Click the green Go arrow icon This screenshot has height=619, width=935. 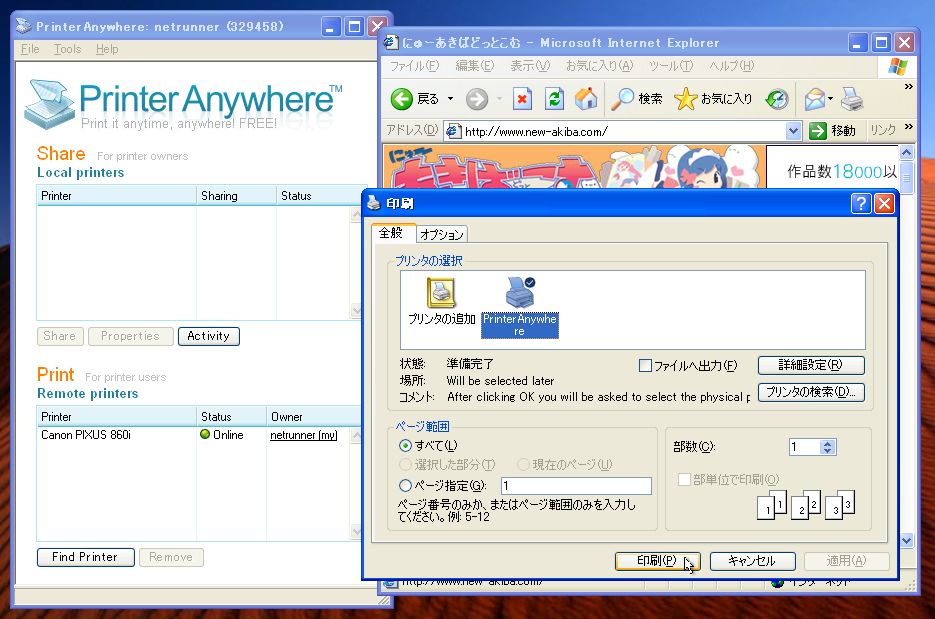[818, 131]
